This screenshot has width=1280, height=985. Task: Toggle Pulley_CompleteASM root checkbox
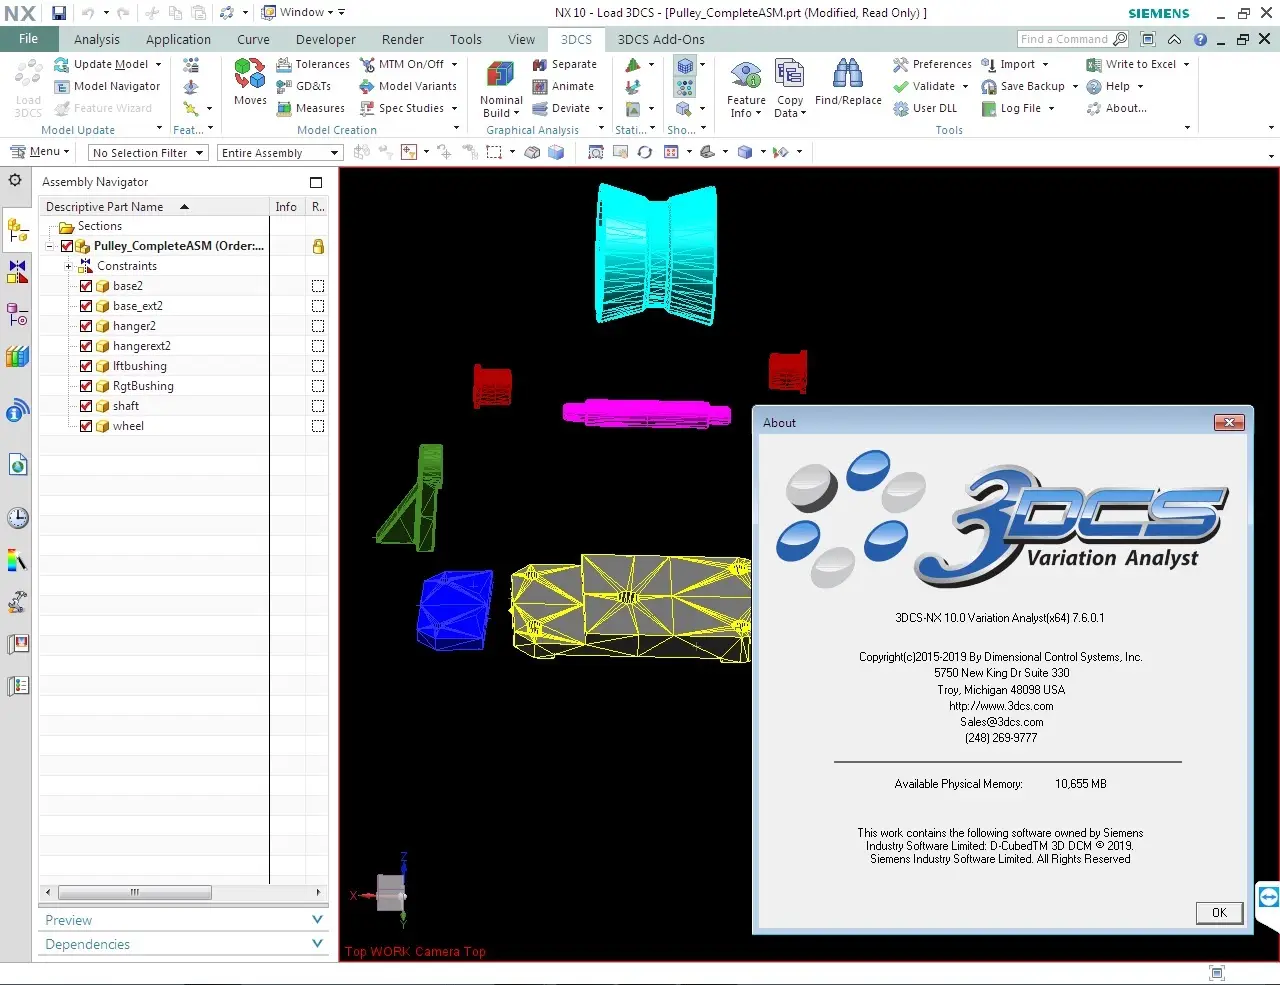[67, 246]
